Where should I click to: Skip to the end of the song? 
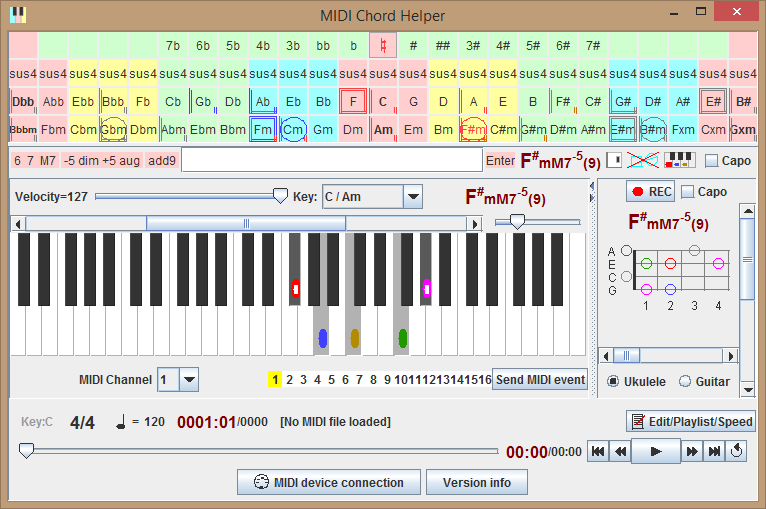tap(714, 451)
